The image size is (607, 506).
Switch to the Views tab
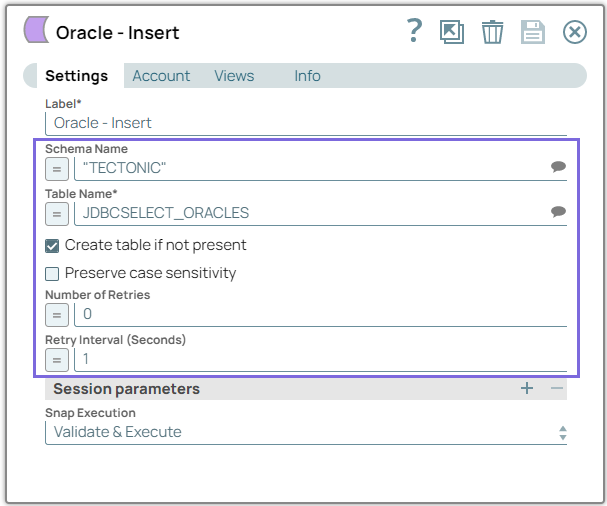tap(234, 76)
